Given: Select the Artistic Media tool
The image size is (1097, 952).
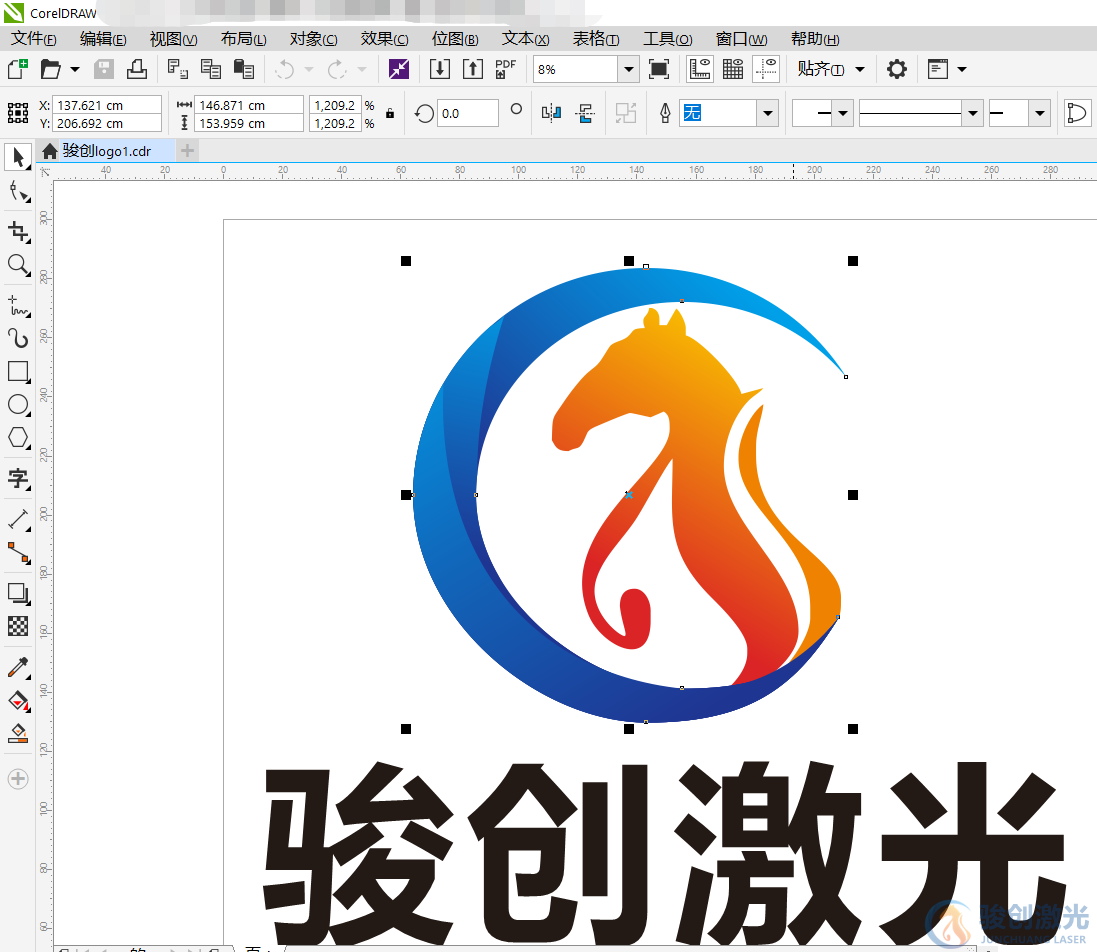Looking at the screenshot, I should tap(18, 339).
